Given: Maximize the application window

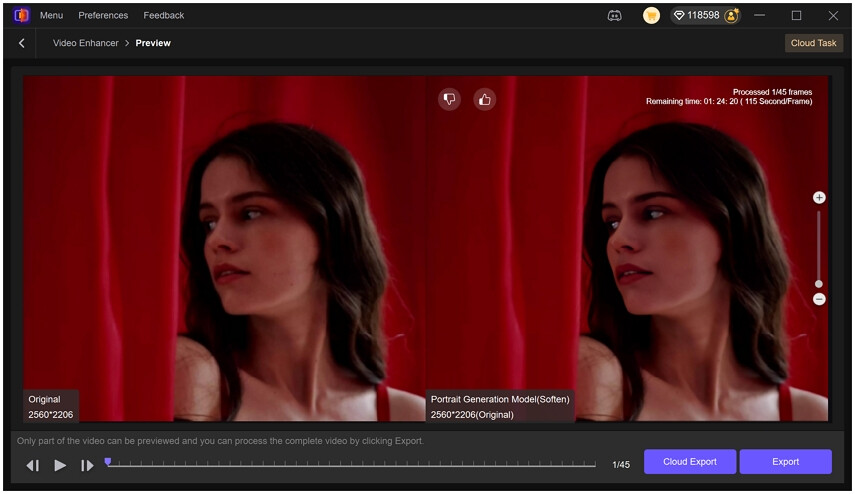Looking at the screenshot, I should [x=796, y=15].
